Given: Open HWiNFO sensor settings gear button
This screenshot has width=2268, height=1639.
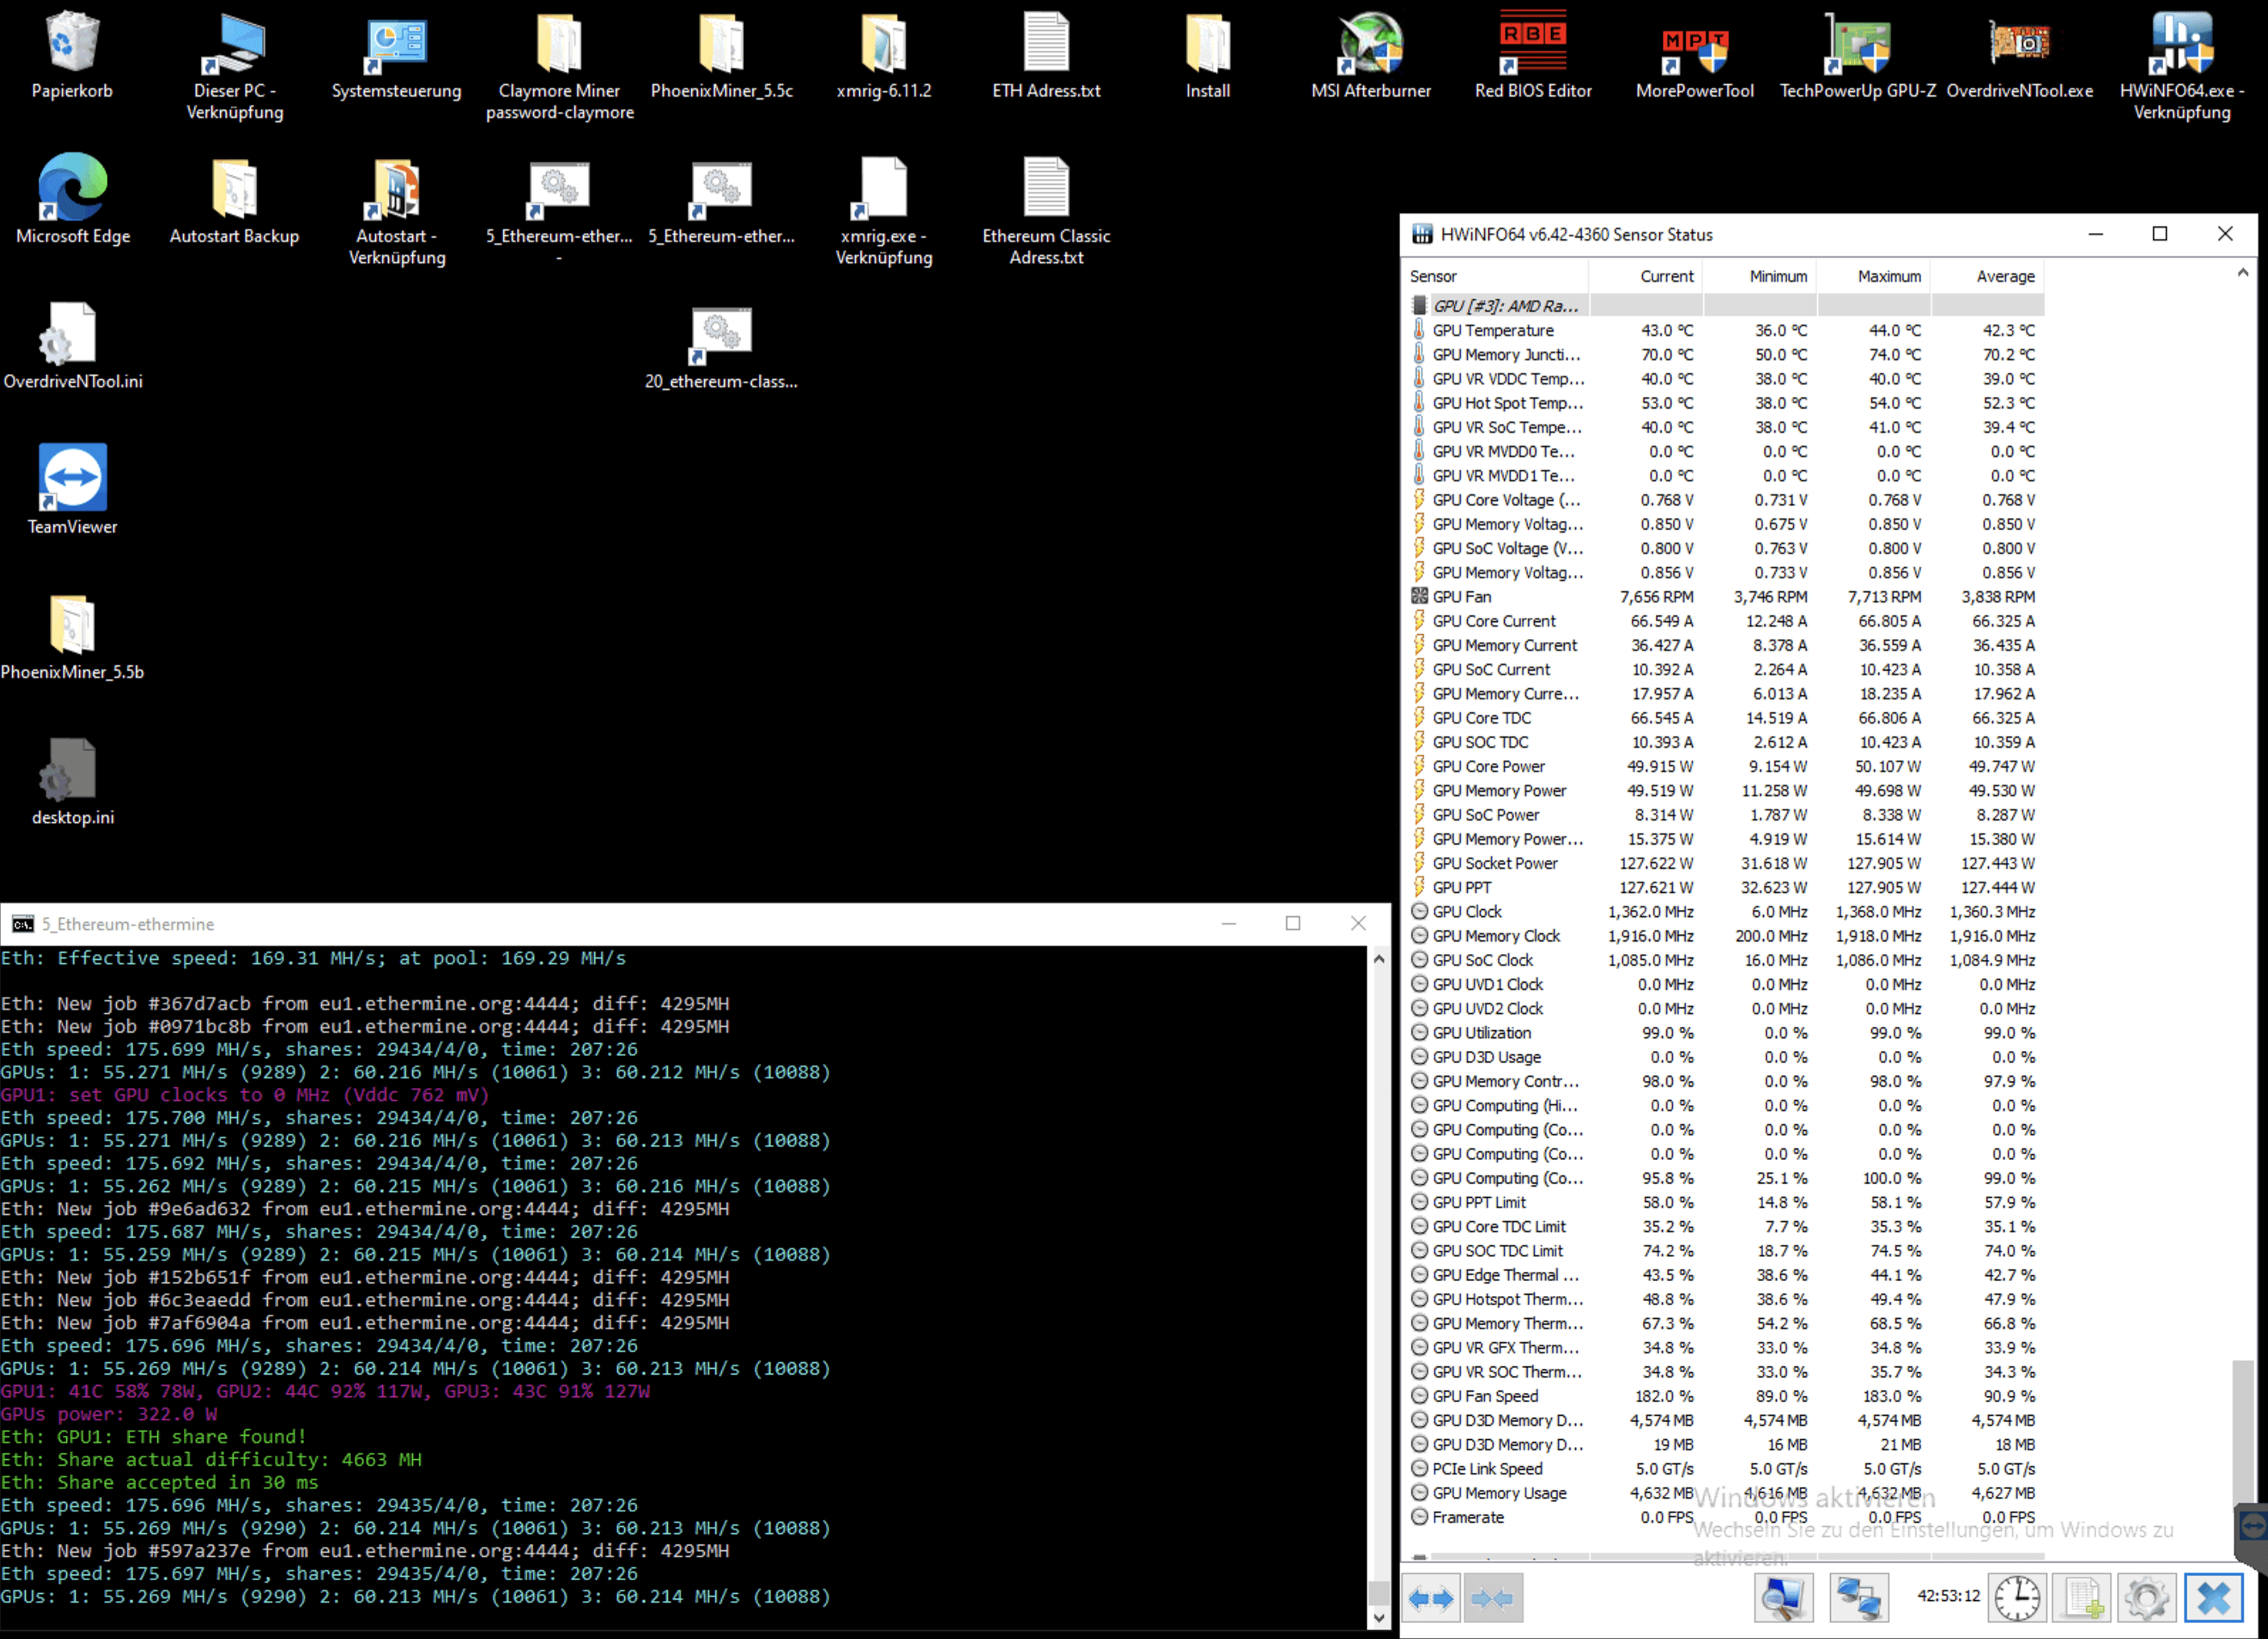Looking at the screenshot, I should click(x=2146, y=1598).
